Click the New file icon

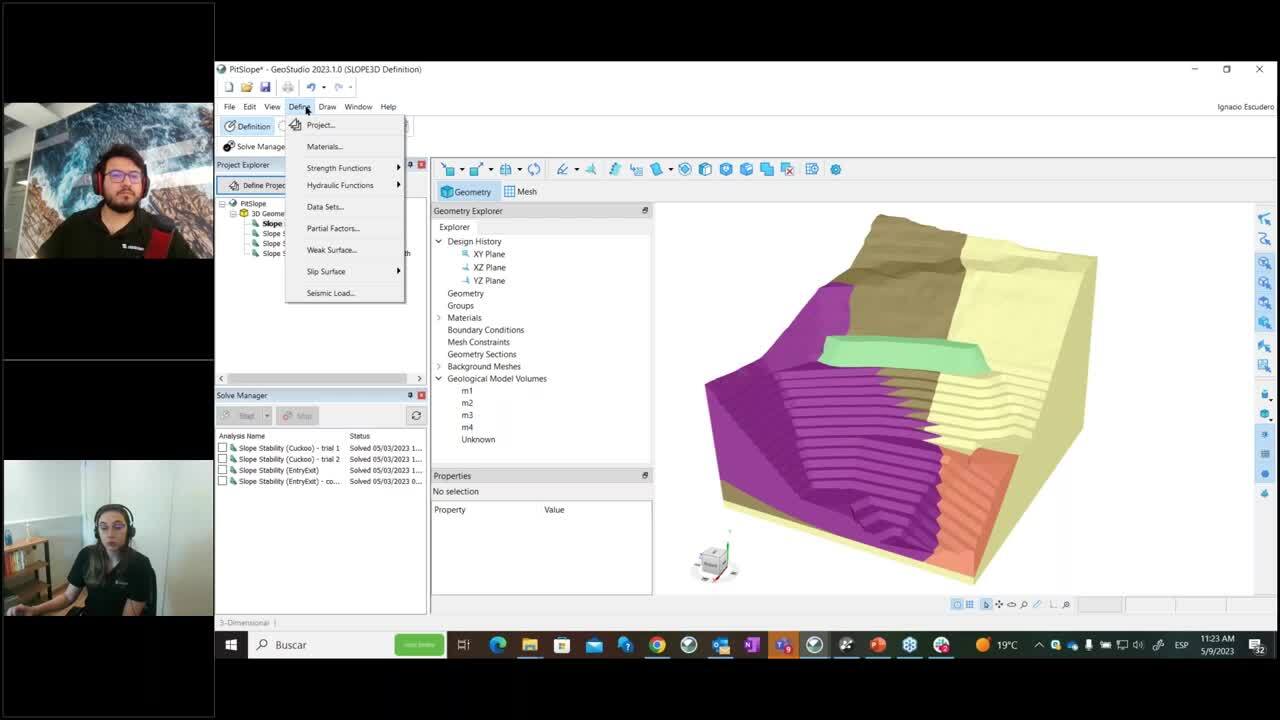coord(229,87)
